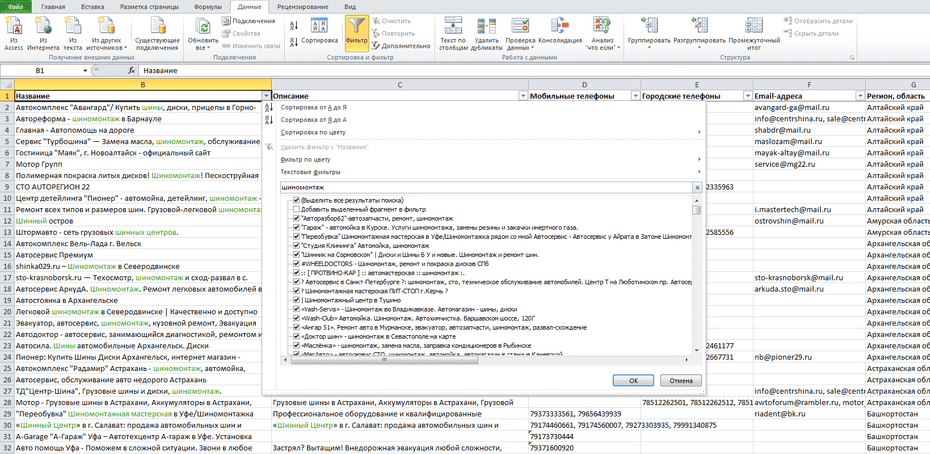
Task: Click the formula bar containing 'Название'
Action: [534, 71]
